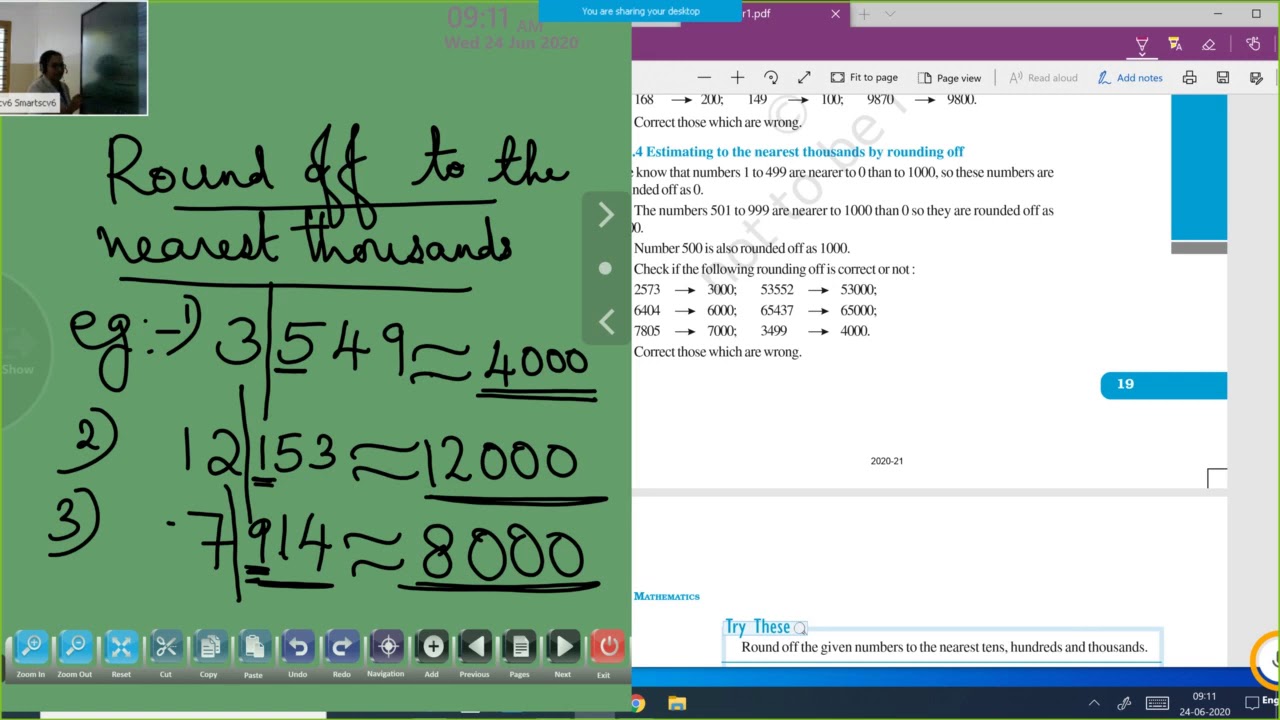Open File Explorer from the taskbar

[677, 703]
